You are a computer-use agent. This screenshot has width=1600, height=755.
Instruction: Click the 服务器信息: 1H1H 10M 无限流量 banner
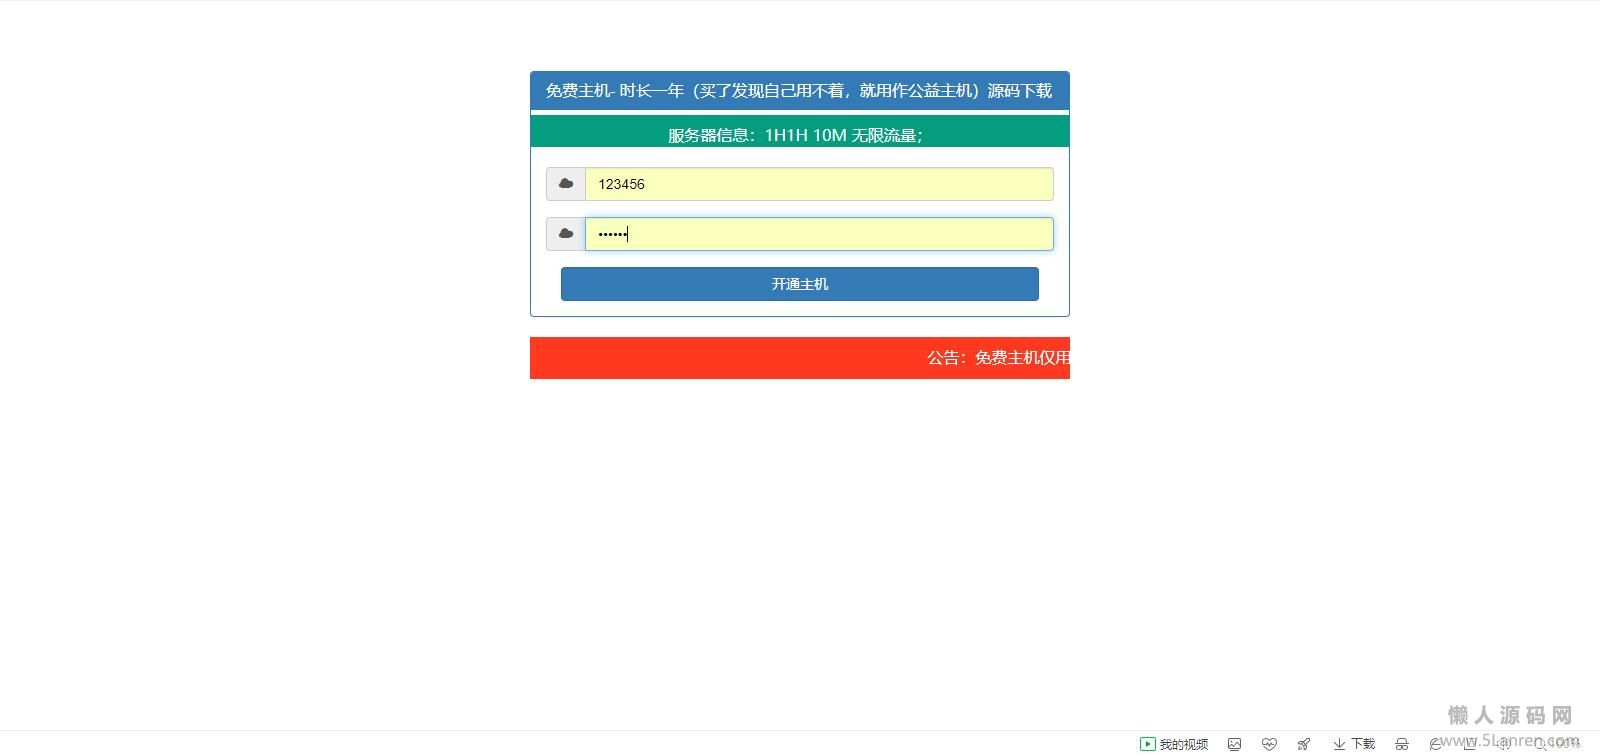pos(800,132)
